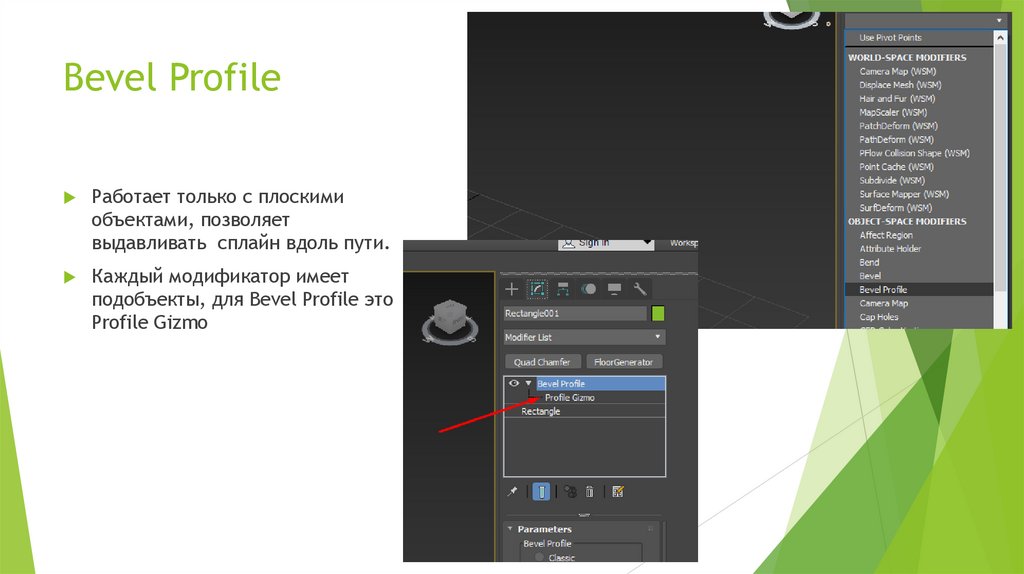Remove modifier with trash icon
The width and height of the screenshot is (1024, 574).
coord(590,491)
